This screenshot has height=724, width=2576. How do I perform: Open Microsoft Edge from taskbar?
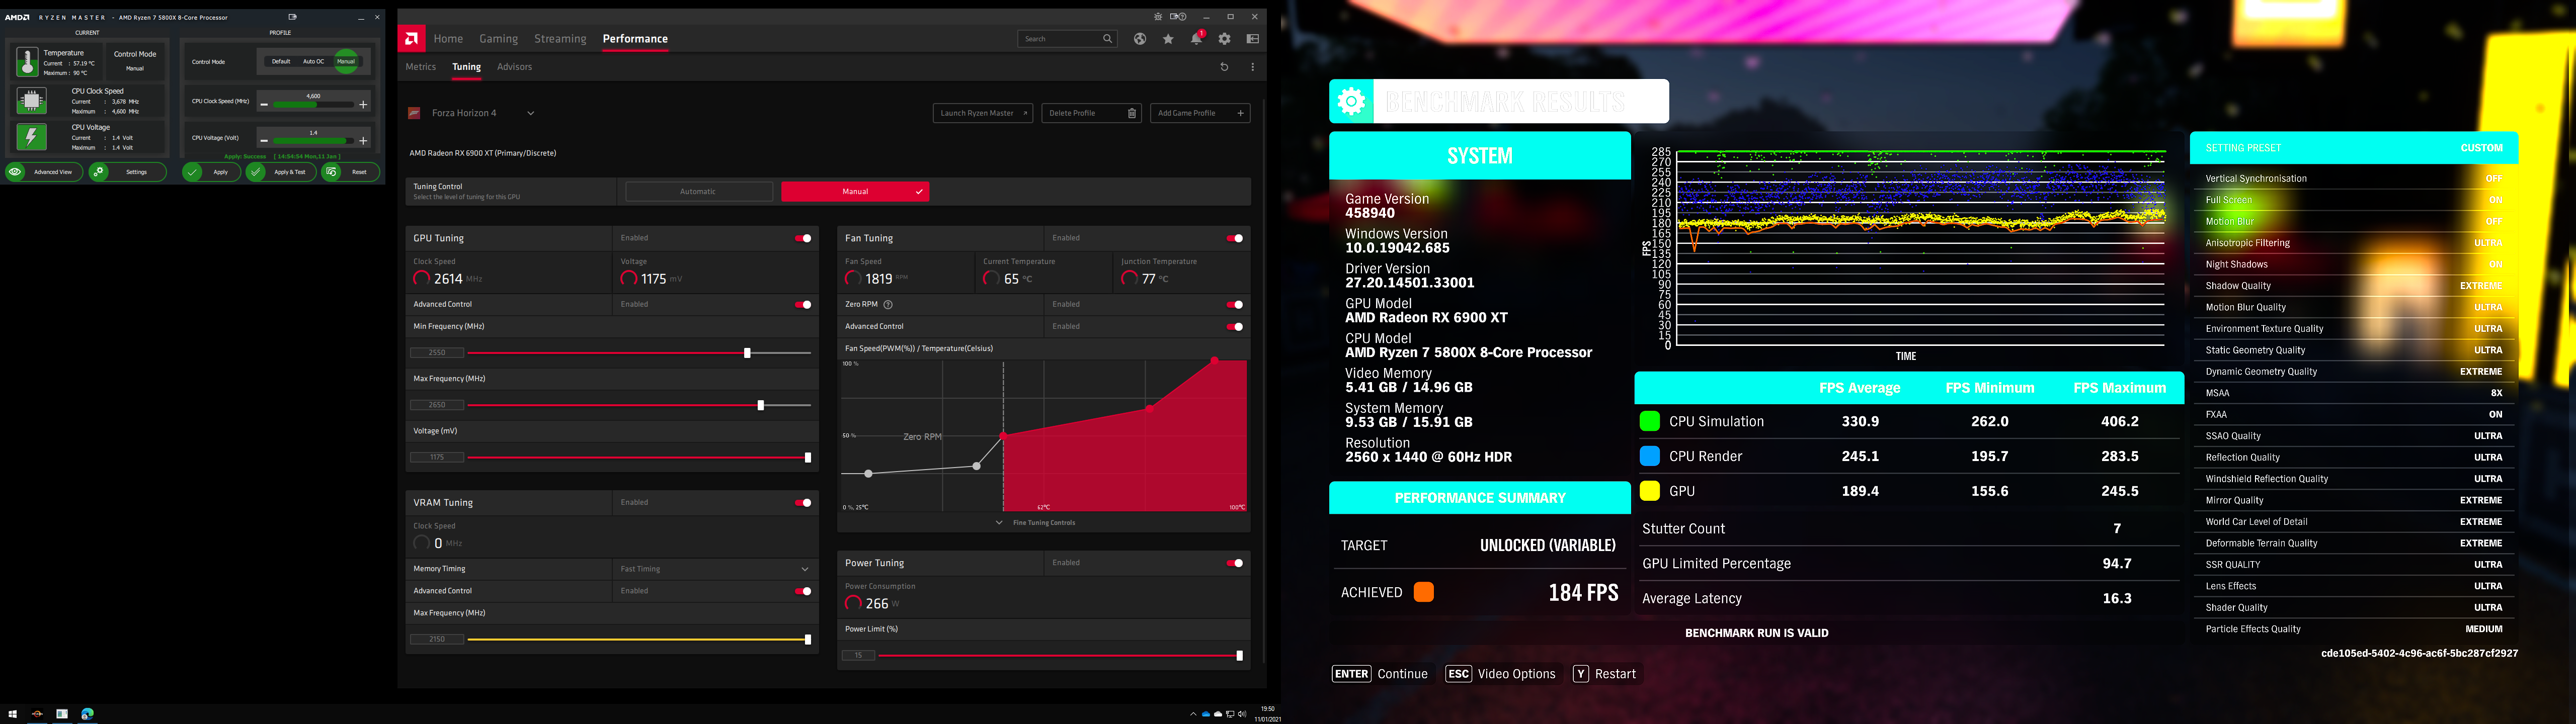(x=87, y=714)
